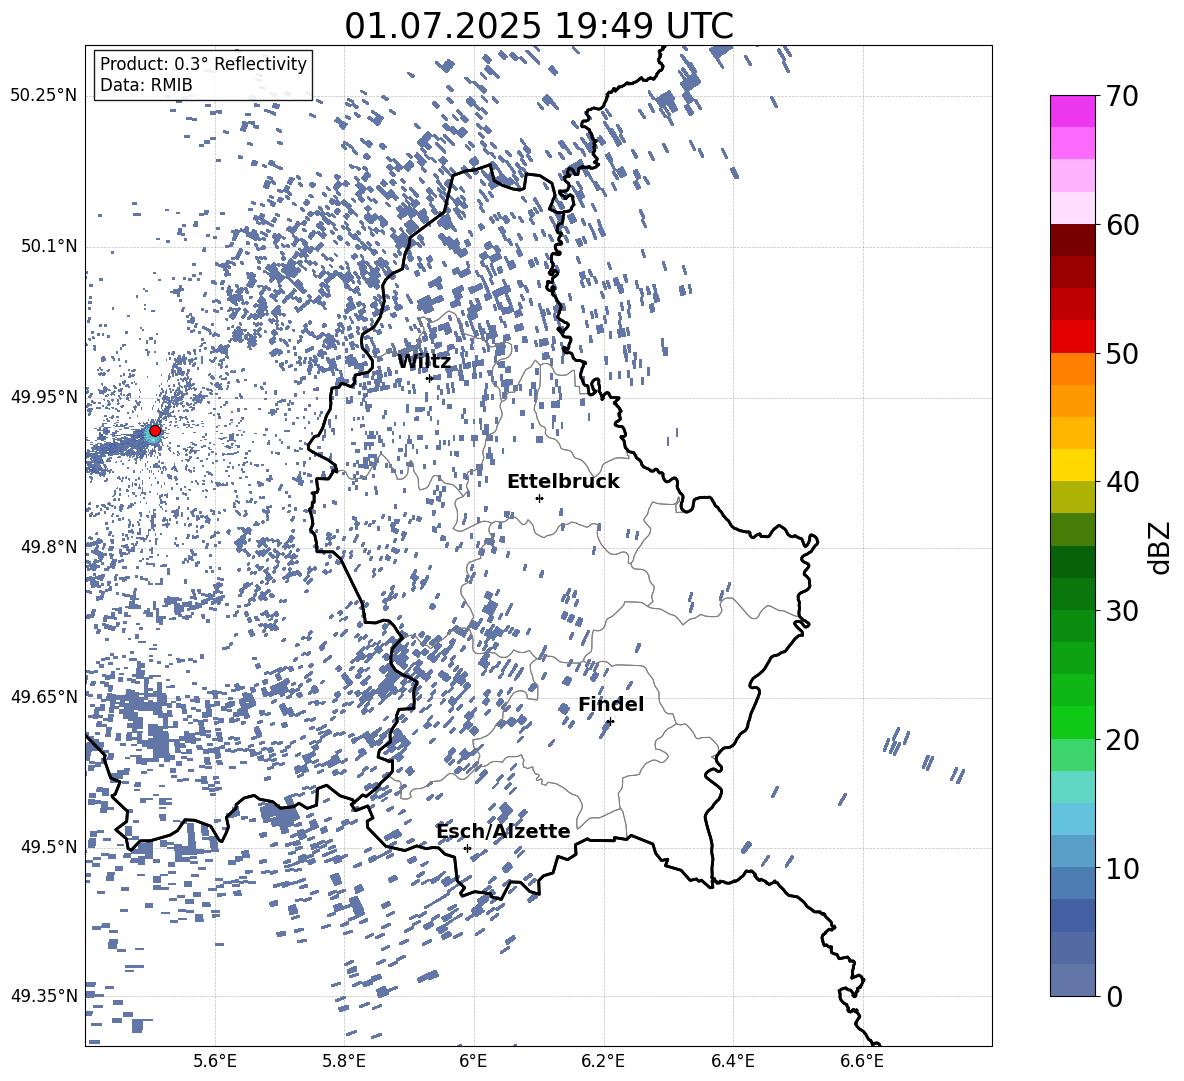1184x1081 pixels.
Task: Click the dBZ colorbar label
Action: click(x=1161, y=547)
